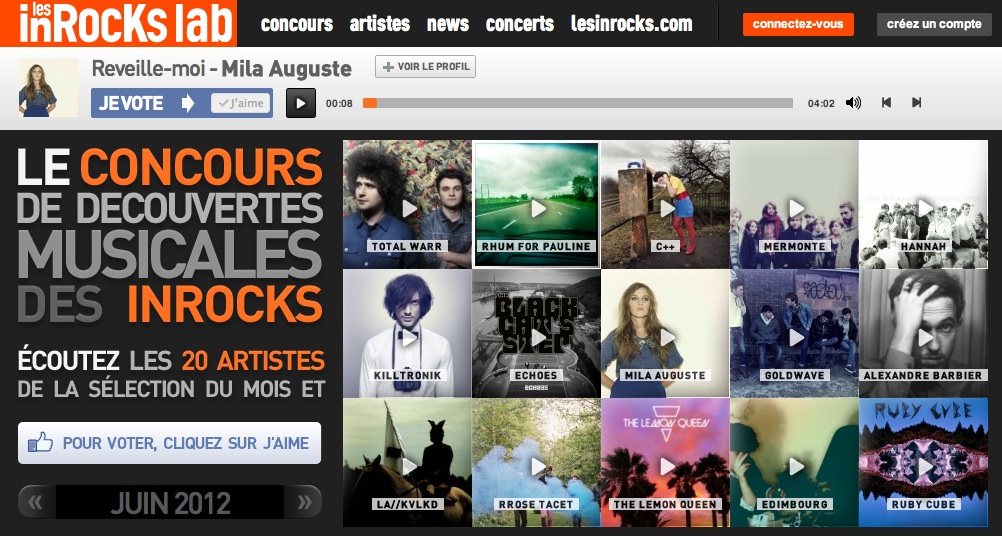The image size is (1002, 536).
Task: Click the ALEXANDRE BARBIER name label
Action: (x=923, y=375)
